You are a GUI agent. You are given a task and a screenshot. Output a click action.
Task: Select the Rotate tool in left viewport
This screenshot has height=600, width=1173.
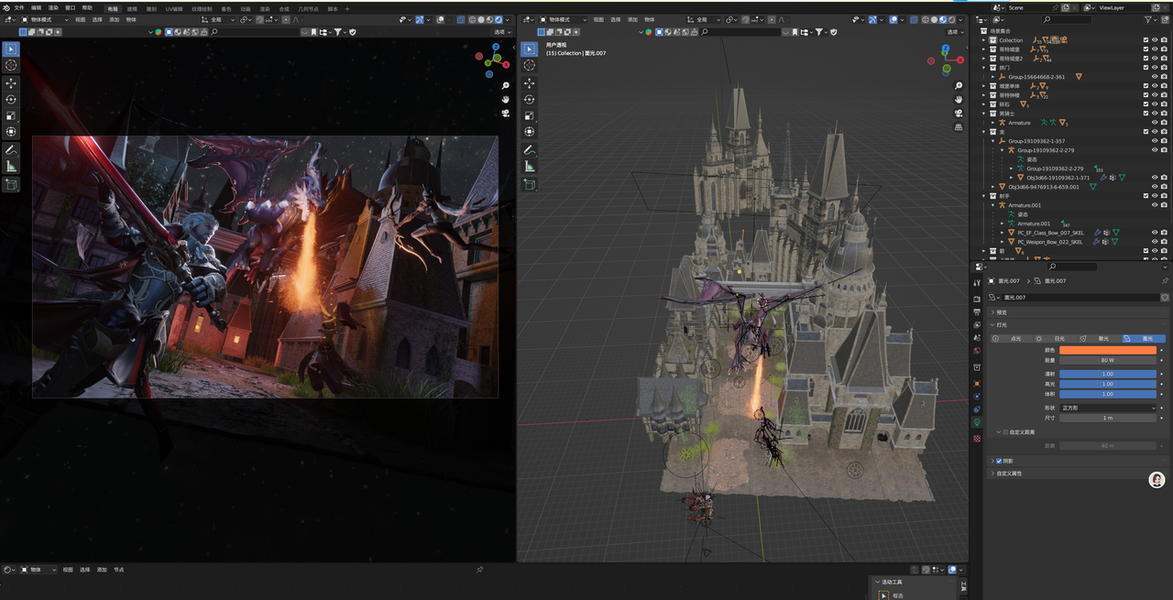coord(11,99)
